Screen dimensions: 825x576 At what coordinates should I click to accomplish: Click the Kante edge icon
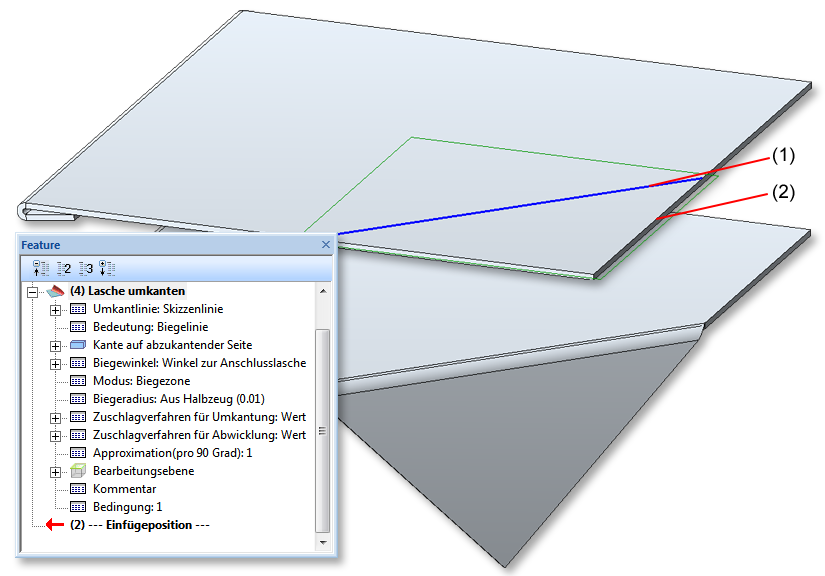[x=78, y=345]
